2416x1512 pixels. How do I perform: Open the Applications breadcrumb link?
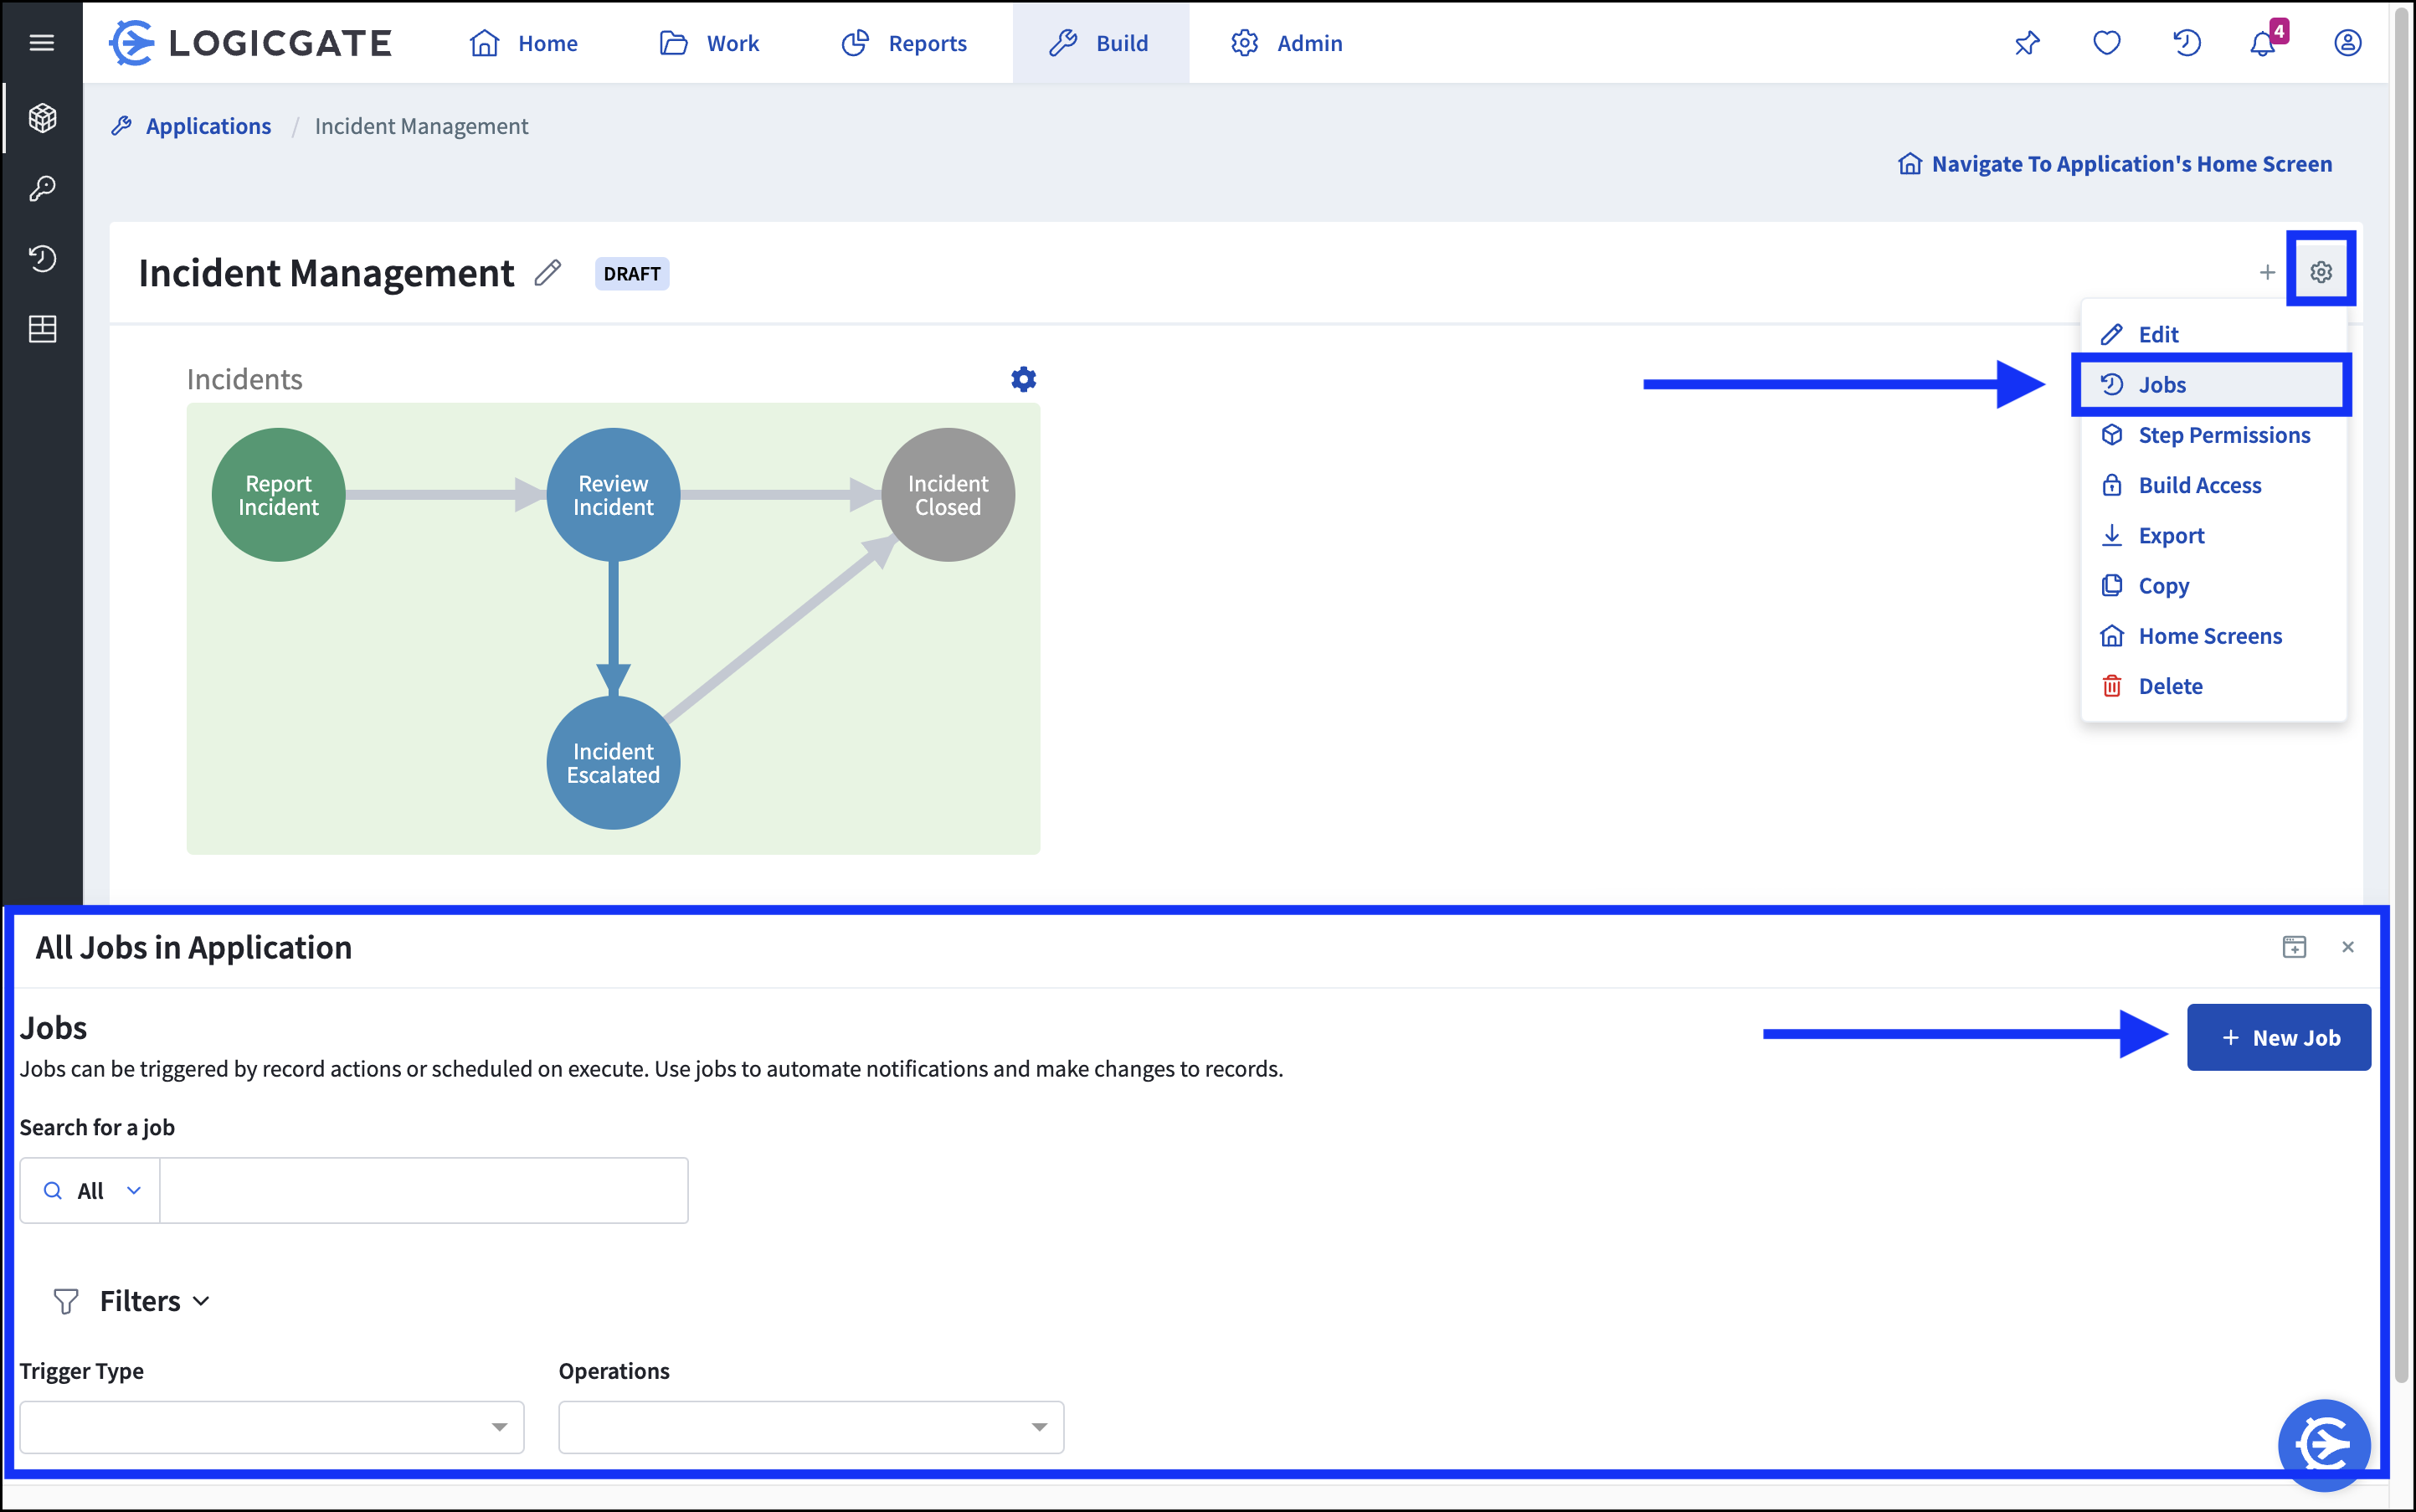208,126
